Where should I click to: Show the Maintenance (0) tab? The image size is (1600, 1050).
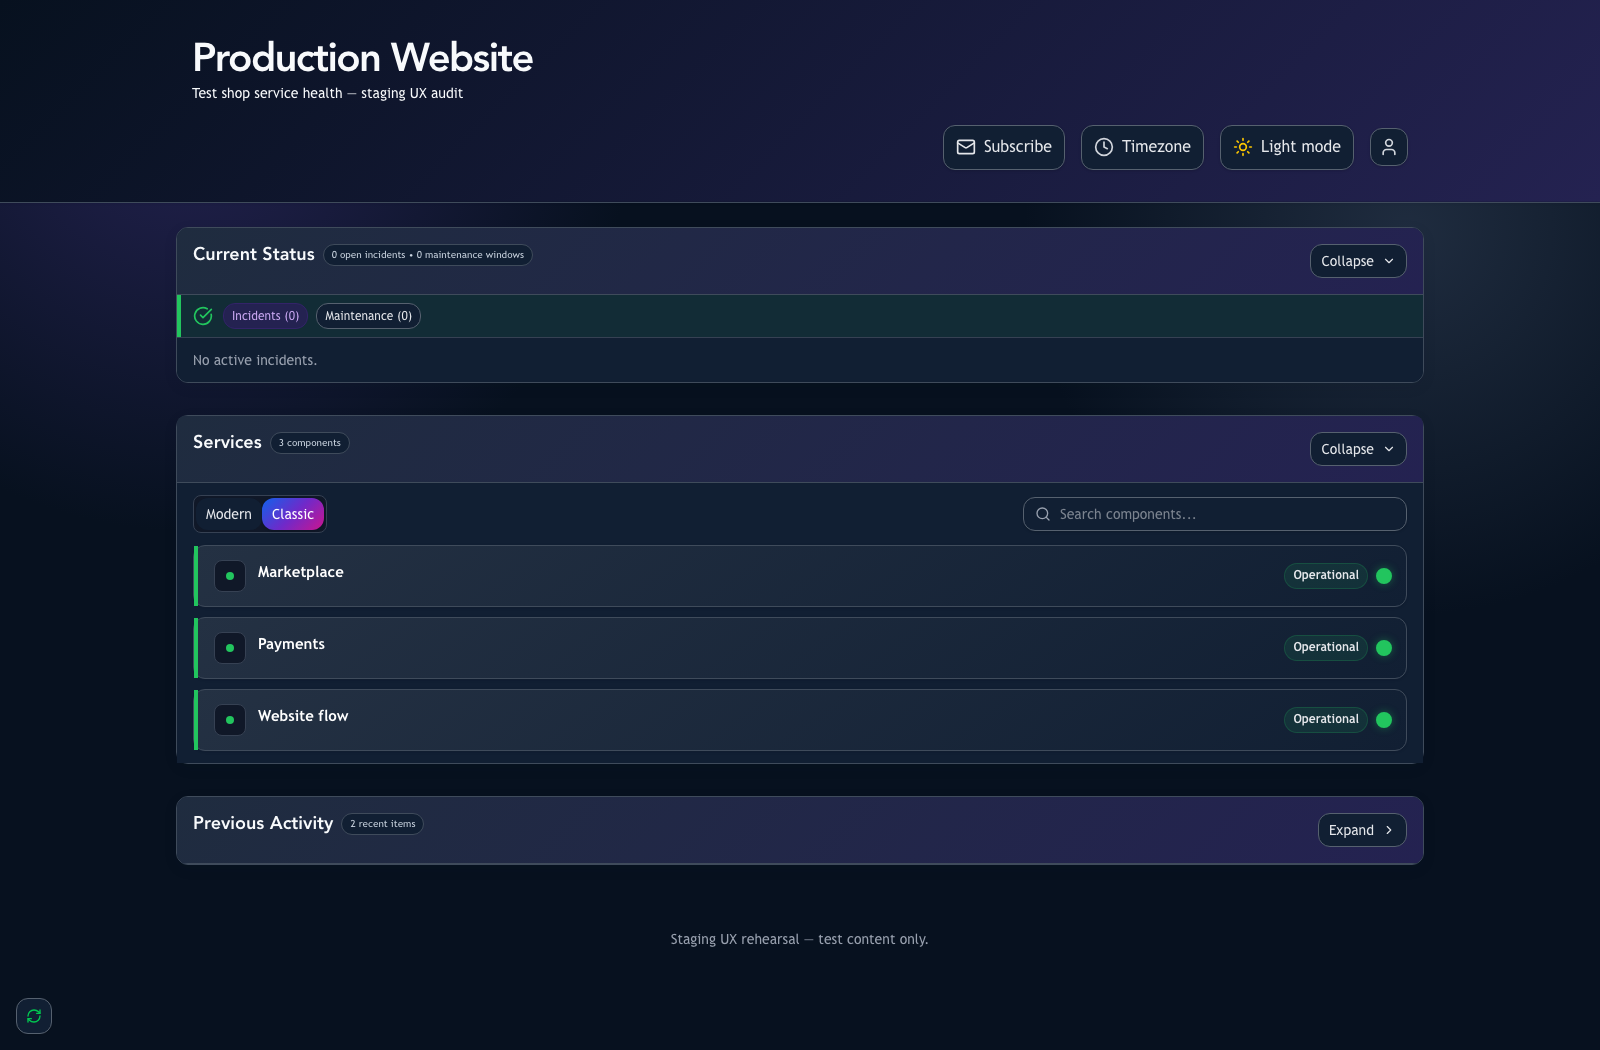[x=368, y=316]
